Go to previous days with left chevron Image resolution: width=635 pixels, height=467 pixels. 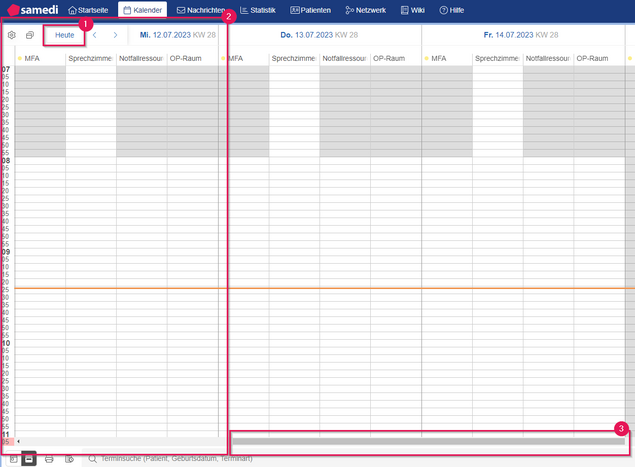pos(95,35)
